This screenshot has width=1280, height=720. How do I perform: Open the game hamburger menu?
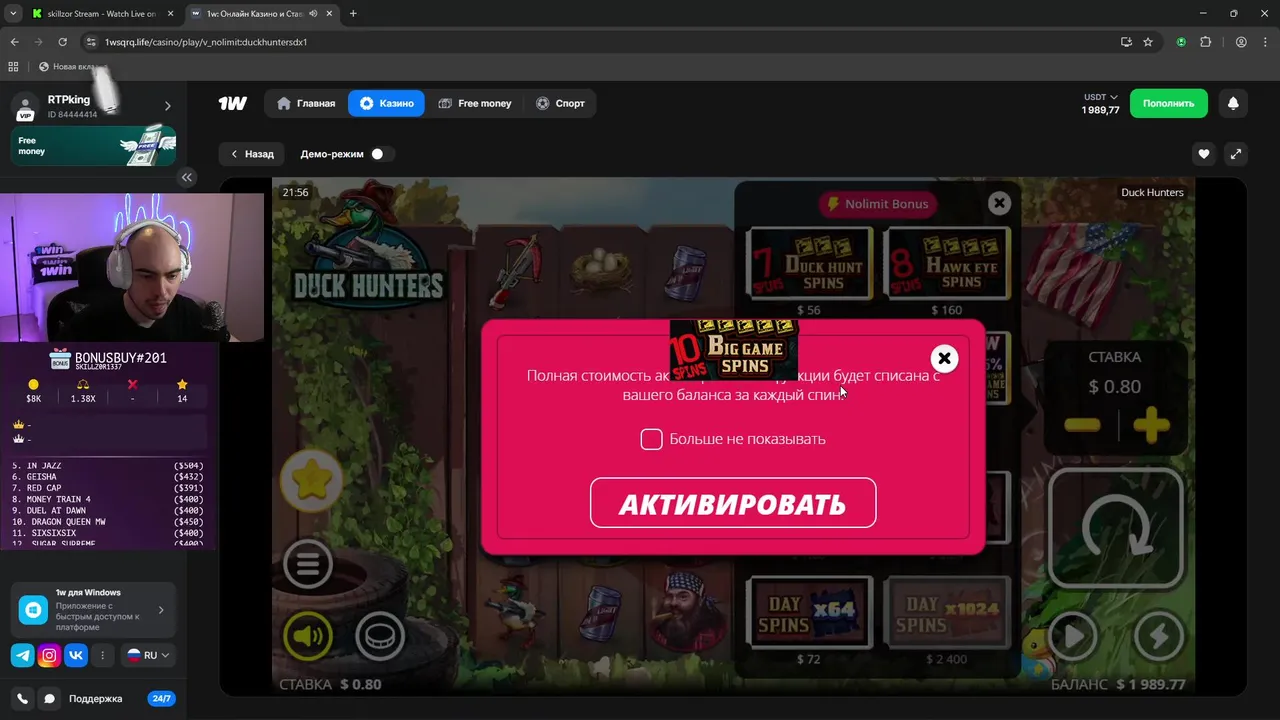(308, 564)
